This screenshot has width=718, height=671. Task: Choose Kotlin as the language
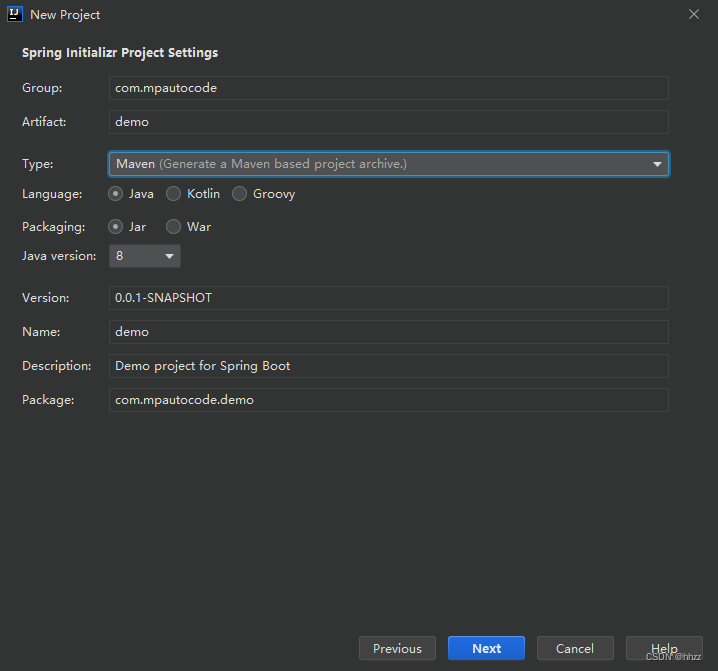coord(173,194)
